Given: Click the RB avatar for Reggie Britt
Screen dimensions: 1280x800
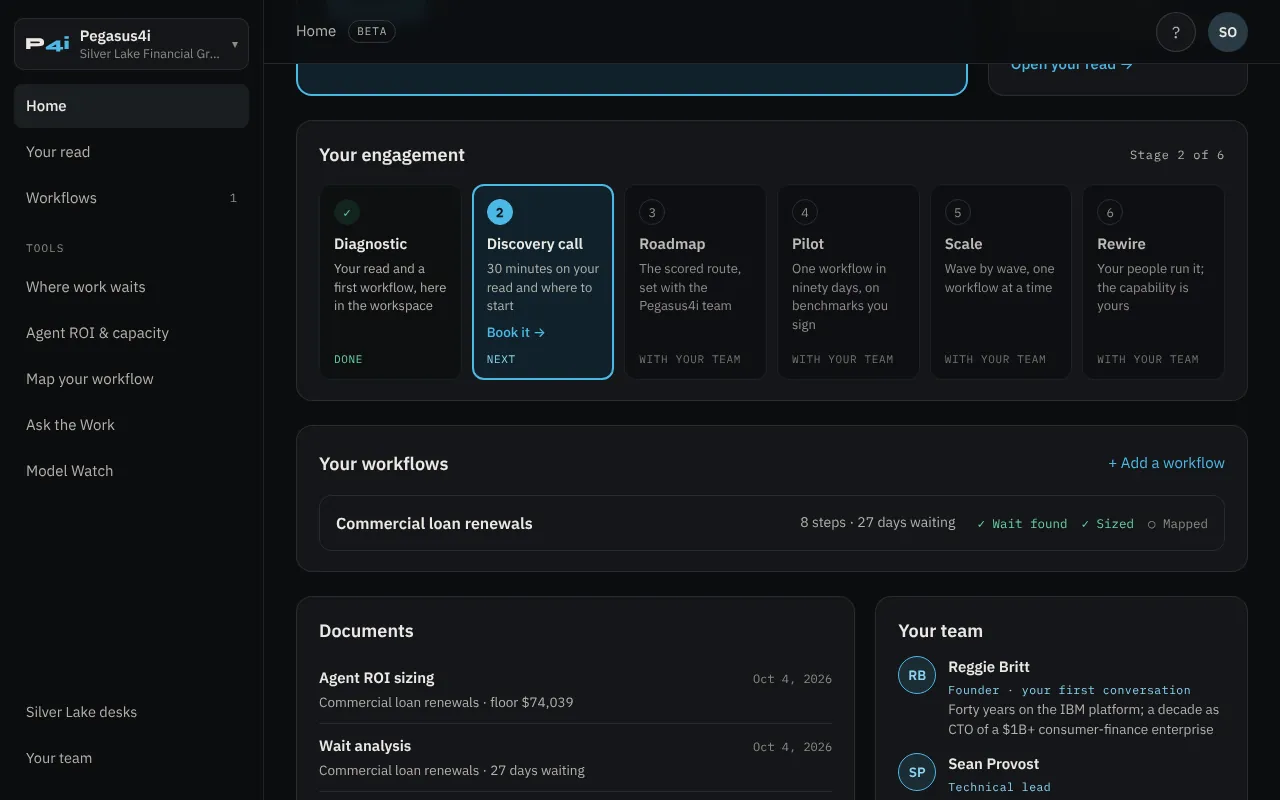Looking at the screenshot, I should click(917, 675).
